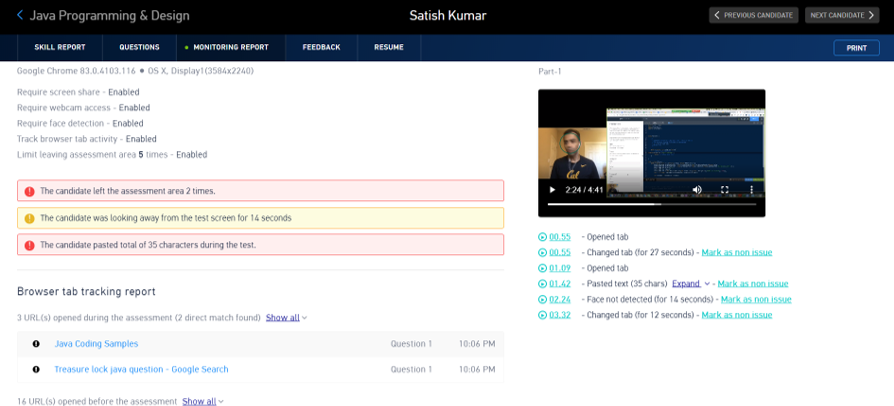Click the Print button
Viewport: 894px width, 406px height.
856,48
